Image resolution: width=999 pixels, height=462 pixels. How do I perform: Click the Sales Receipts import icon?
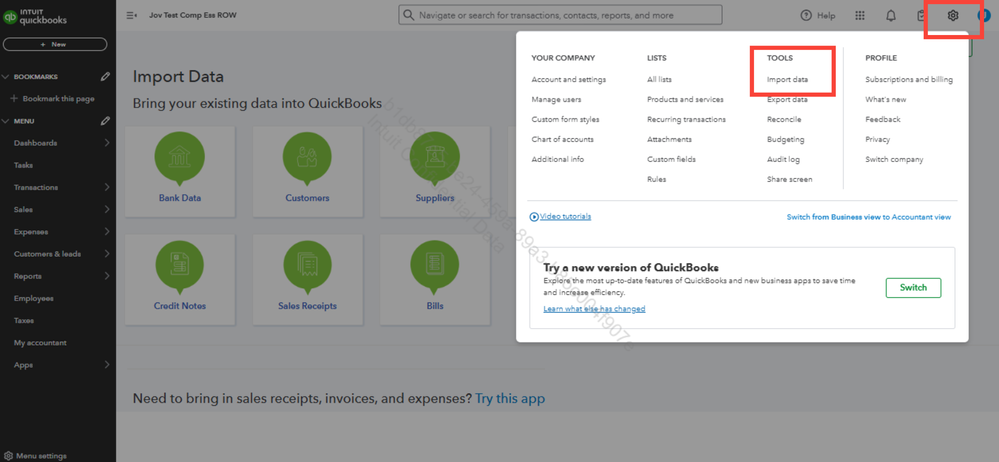[307, 268]
